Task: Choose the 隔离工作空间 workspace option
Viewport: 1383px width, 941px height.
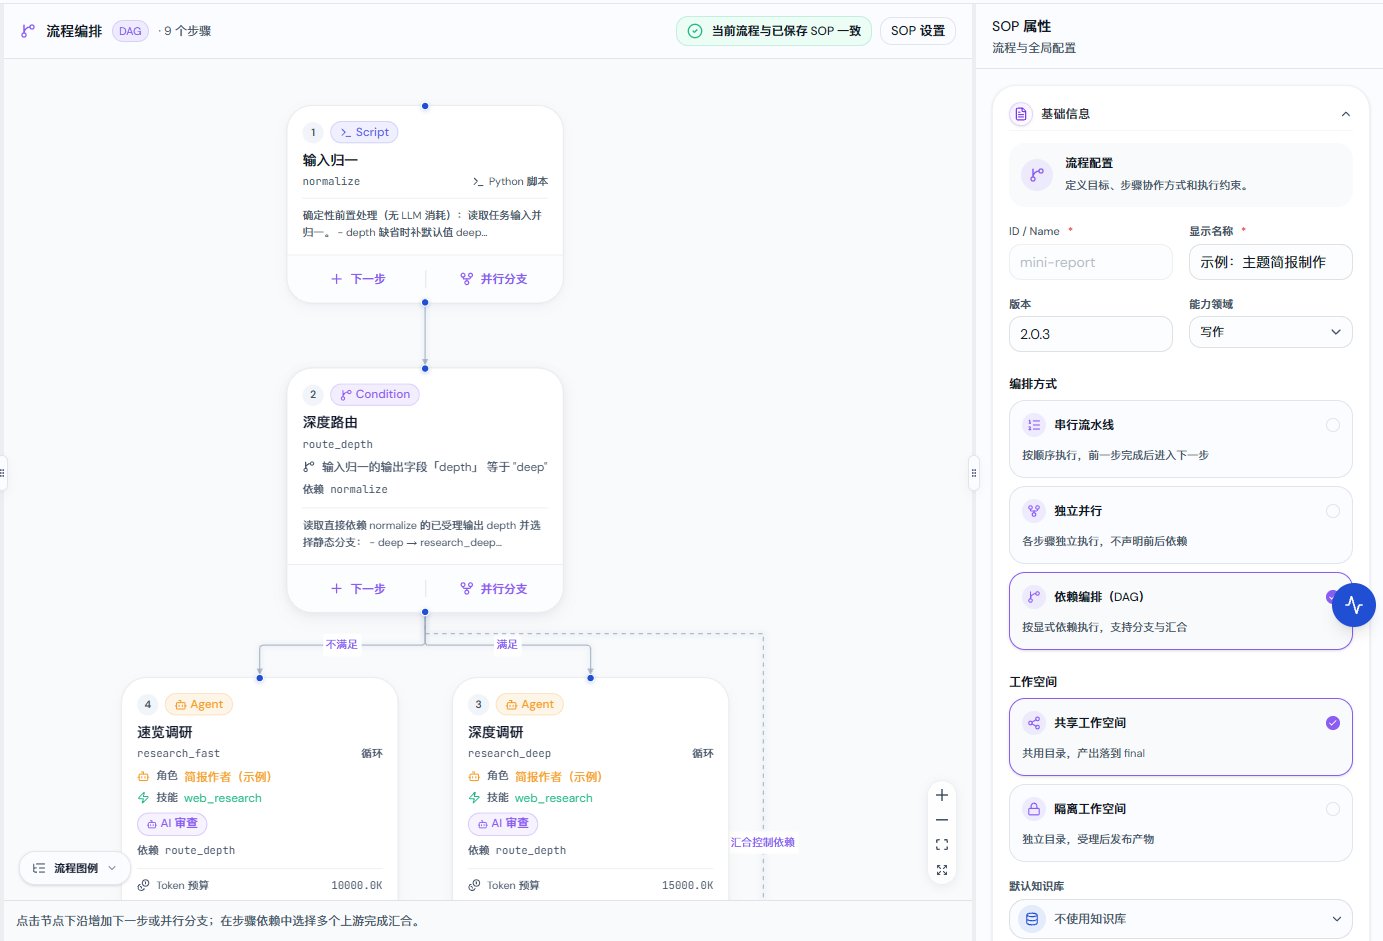Action: [x=1180, y=823]
